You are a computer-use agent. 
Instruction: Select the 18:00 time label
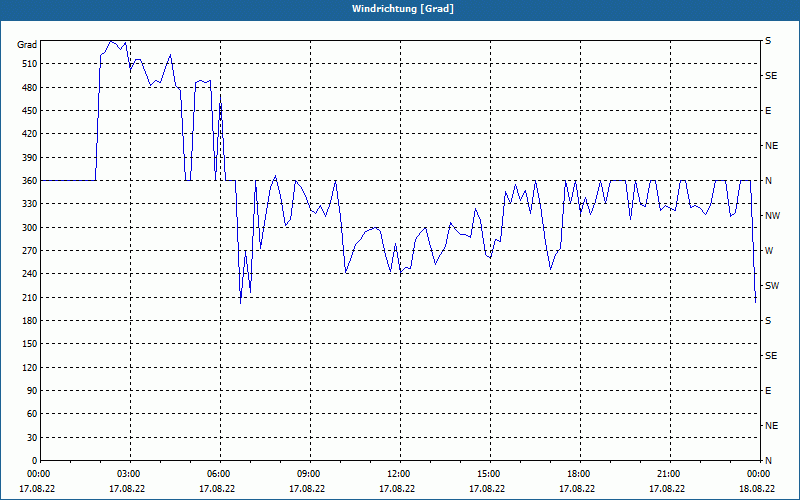(580, 474)
